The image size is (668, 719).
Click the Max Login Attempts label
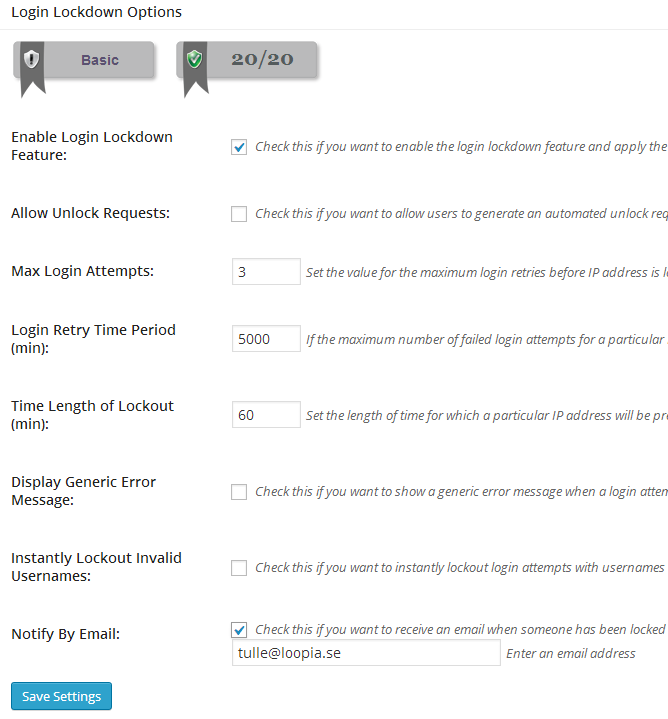(x=83, y=271)
